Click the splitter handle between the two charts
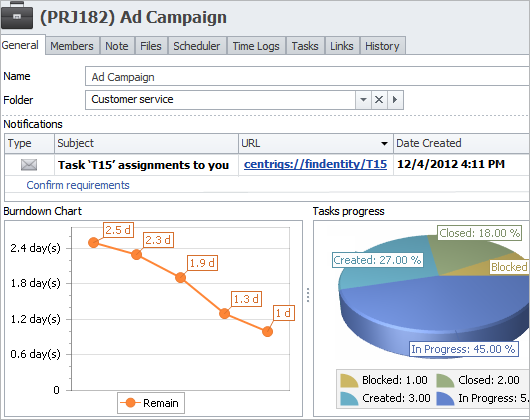The width and height of the screenshot is (530, 420). click(308, 295)
